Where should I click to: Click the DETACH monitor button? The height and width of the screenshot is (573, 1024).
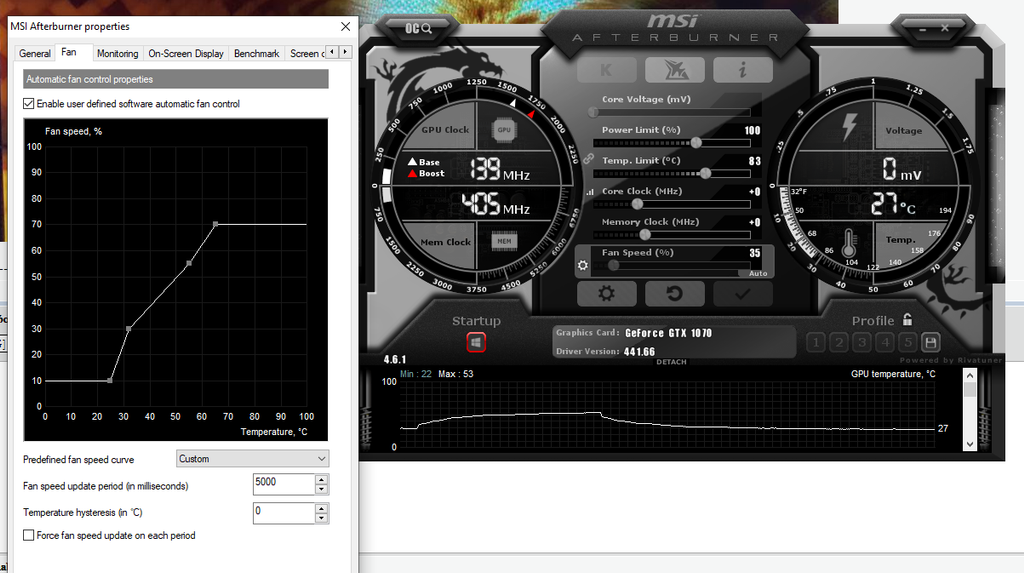(x=671, y=362)
